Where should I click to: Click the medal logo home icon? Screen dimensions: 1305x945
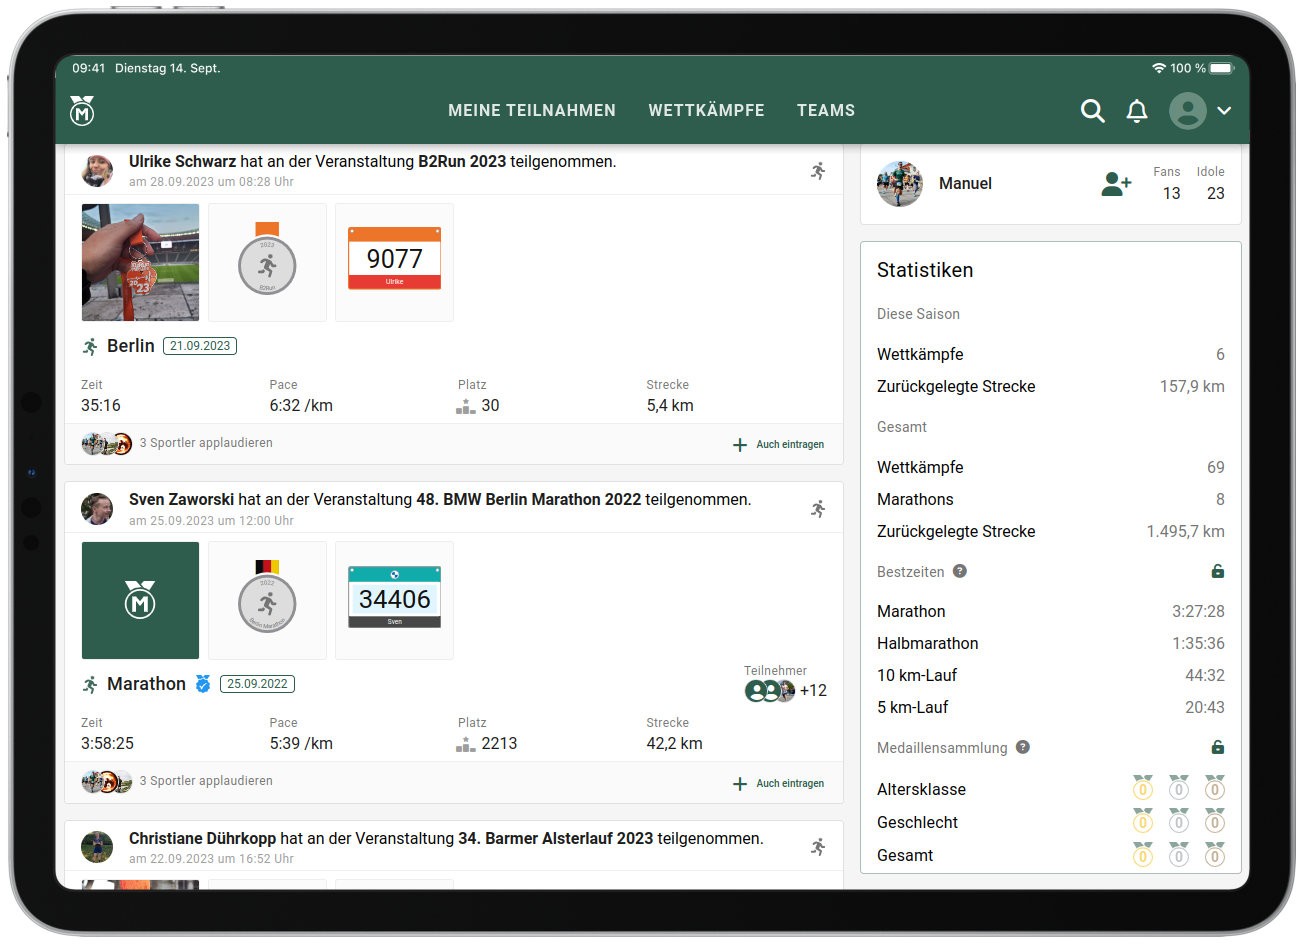82,111
